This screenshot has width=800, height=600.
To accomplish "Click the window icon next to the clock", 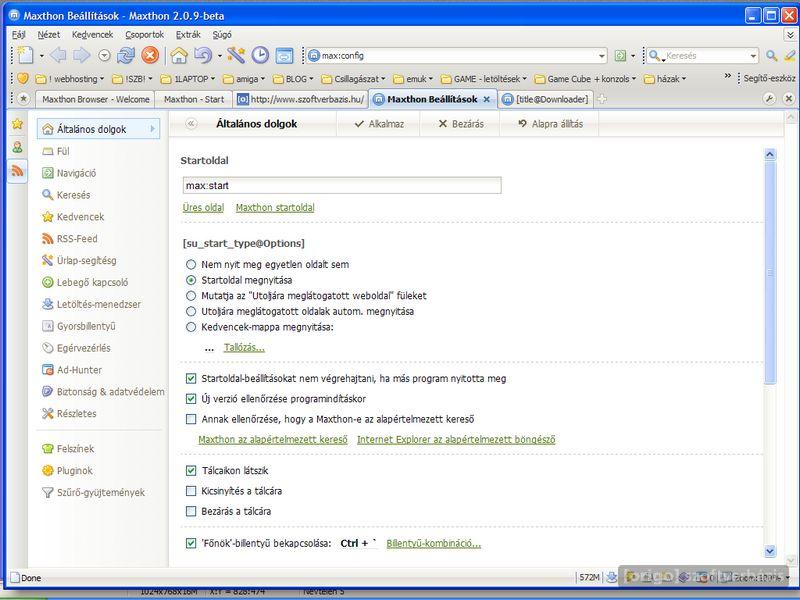I will pos(284,55).
